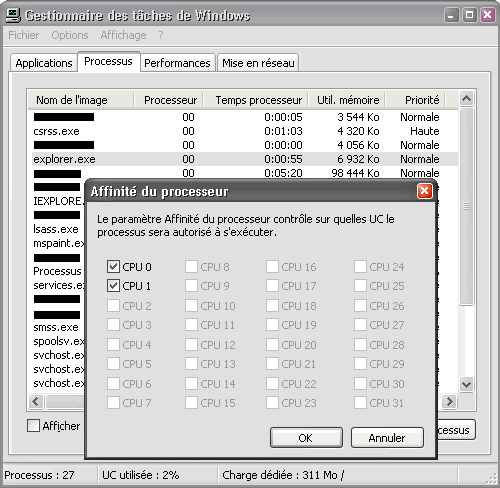Select the spoolsv process row
500x488 pixels.
59,341
